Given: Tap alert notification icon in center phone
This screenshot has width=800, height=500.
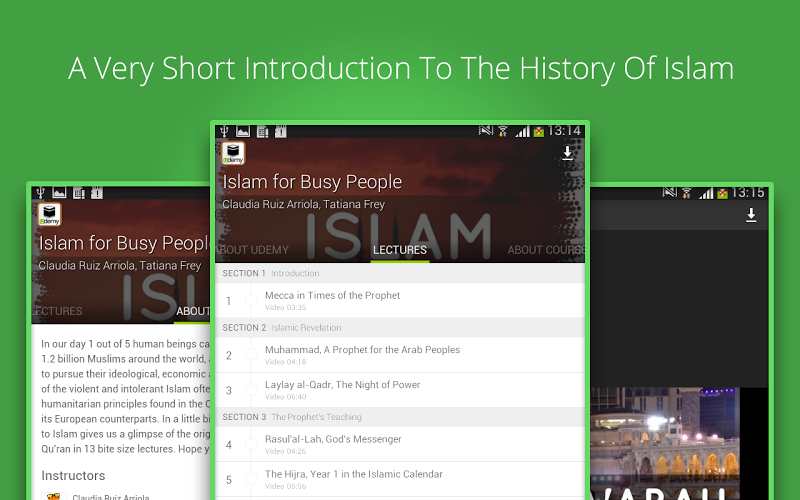Looking at the screenshot, I should click(281, 132).
